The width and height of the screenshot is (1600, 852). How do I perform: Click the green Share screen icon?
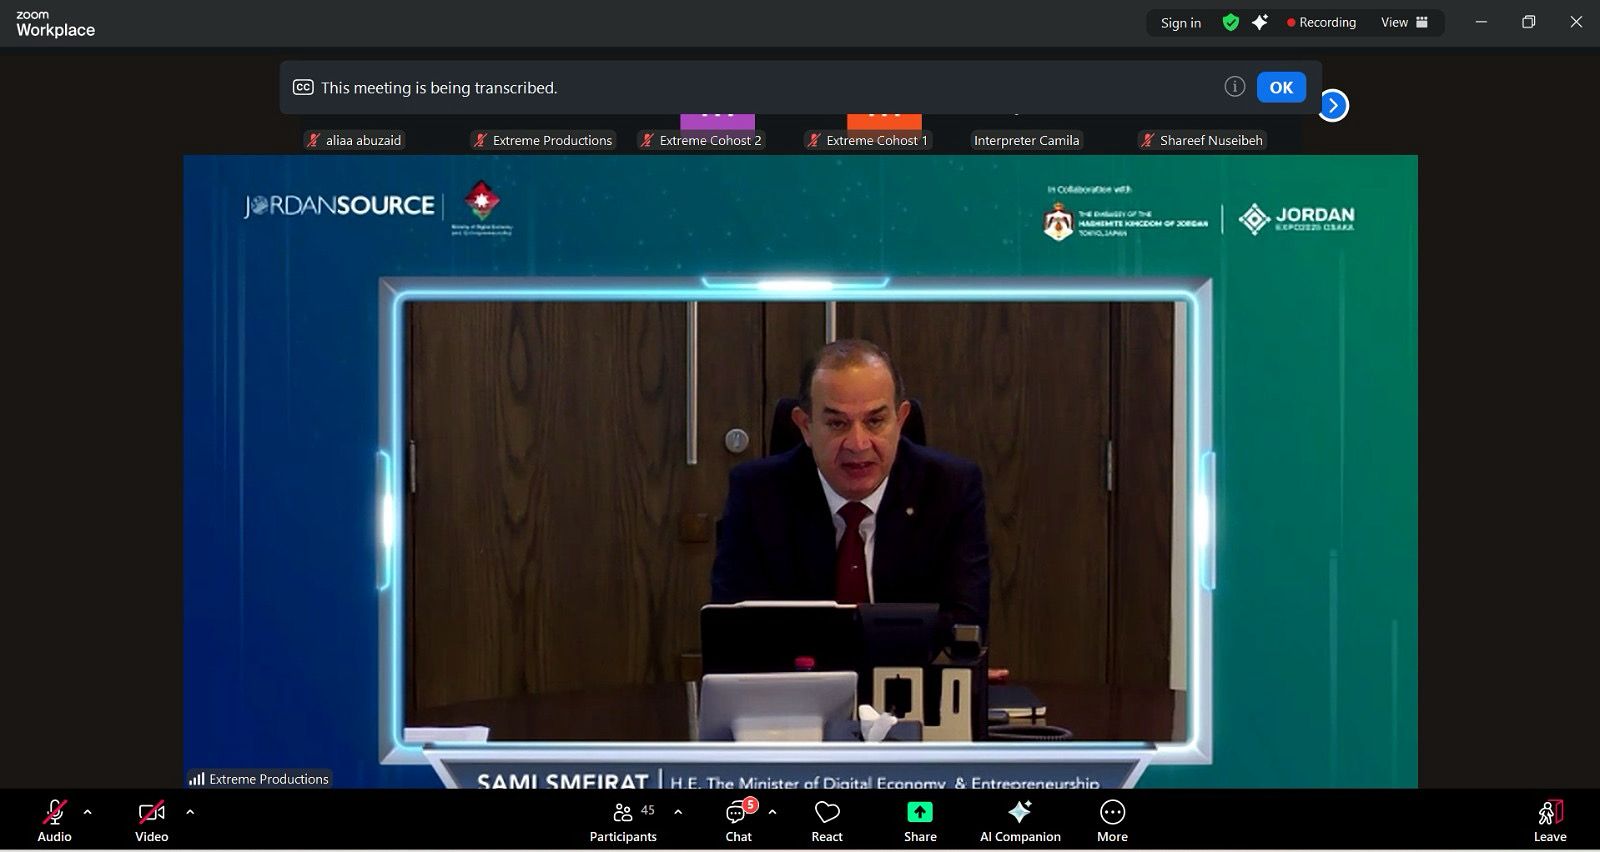[x=919, y=812]
